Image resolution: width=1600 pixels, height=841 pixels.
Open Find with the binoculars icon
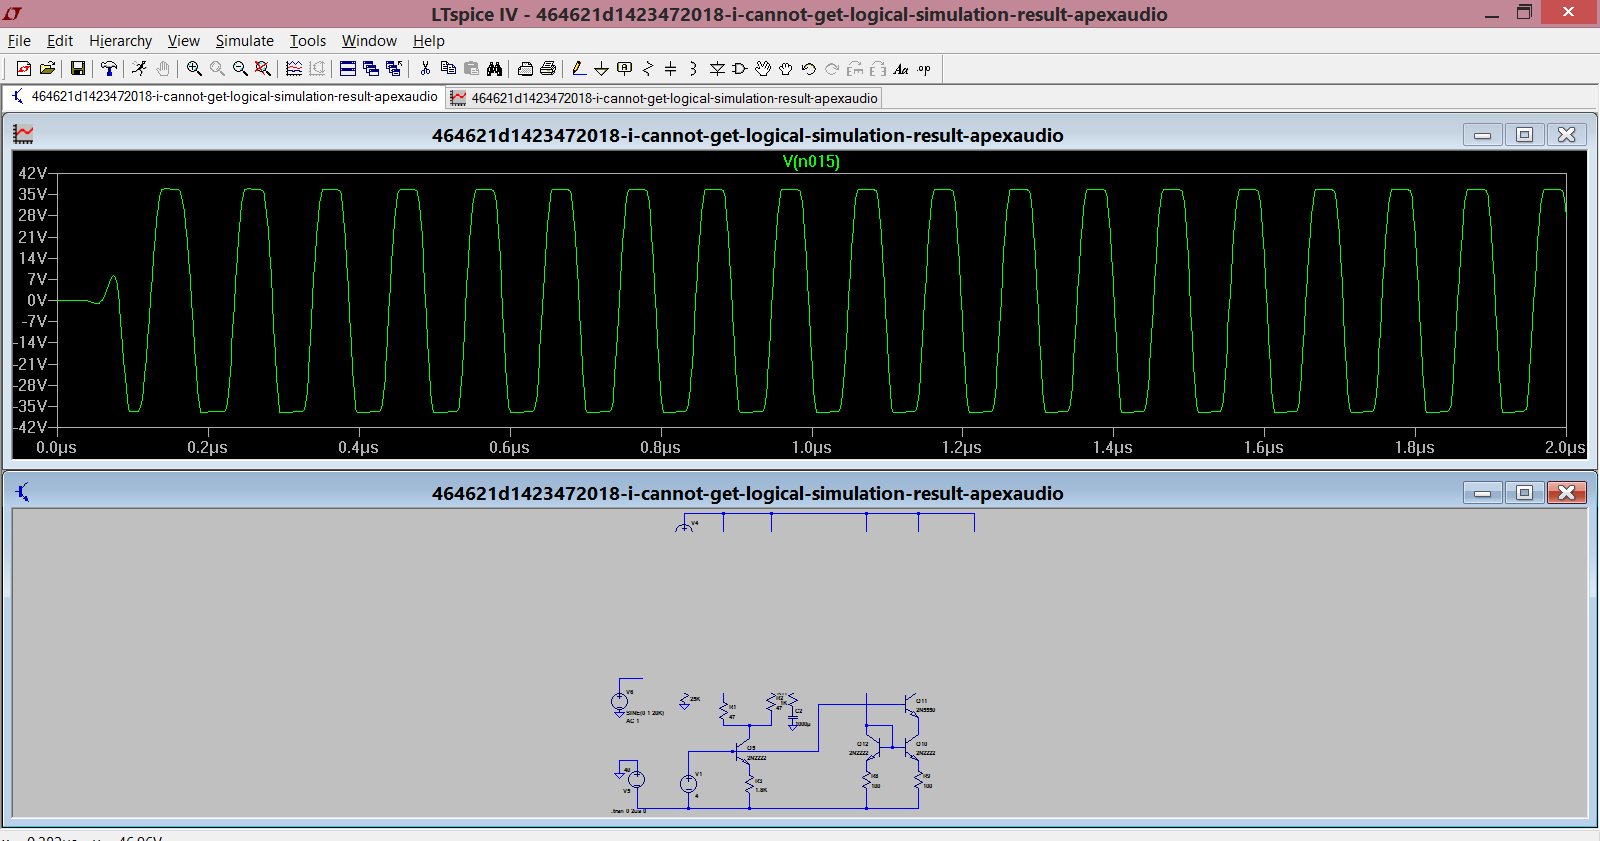(494, 69)
